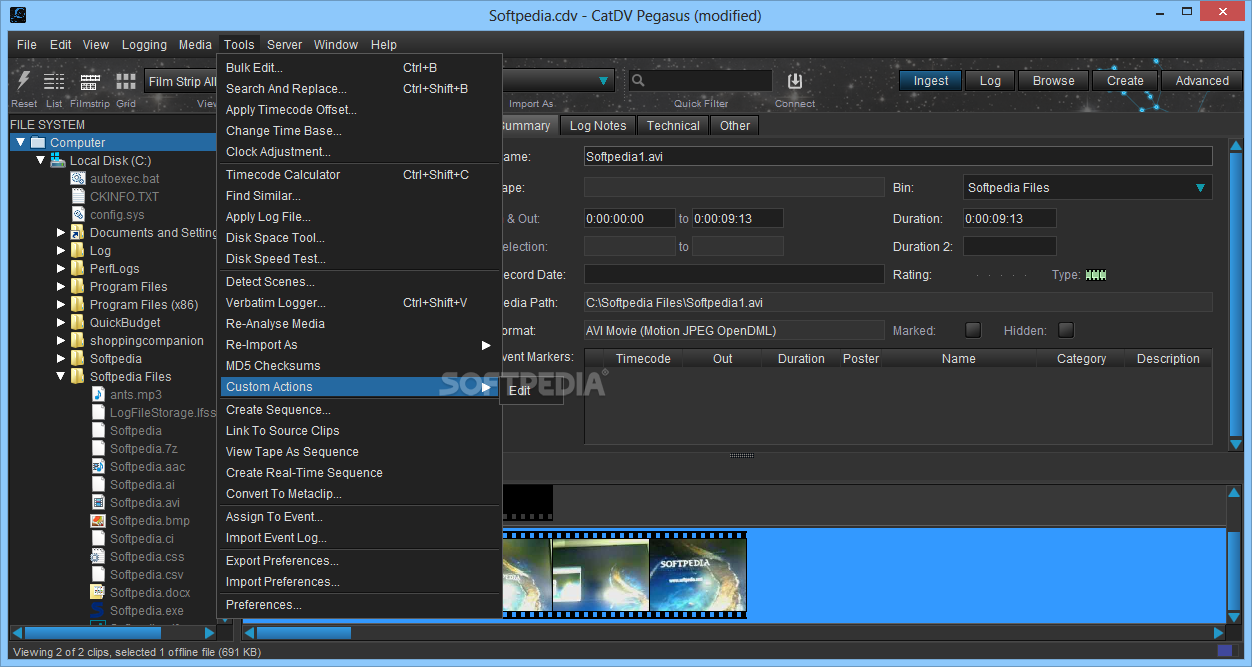
Task: Click the status bar indicator icon
Action: tap(1225, 652)
